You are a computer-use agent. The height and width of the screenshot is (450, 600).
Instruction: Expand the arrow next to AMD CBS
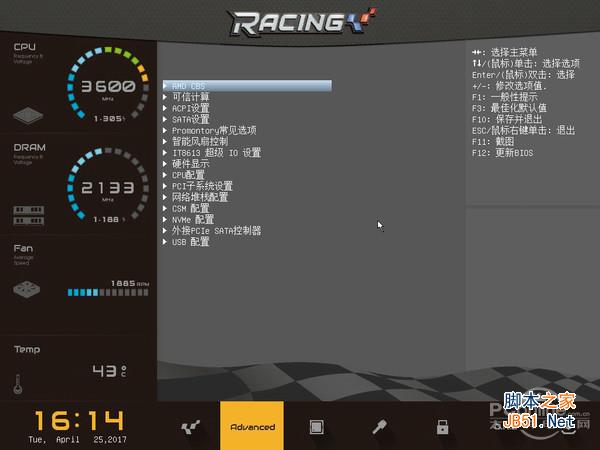pos(165,85)
